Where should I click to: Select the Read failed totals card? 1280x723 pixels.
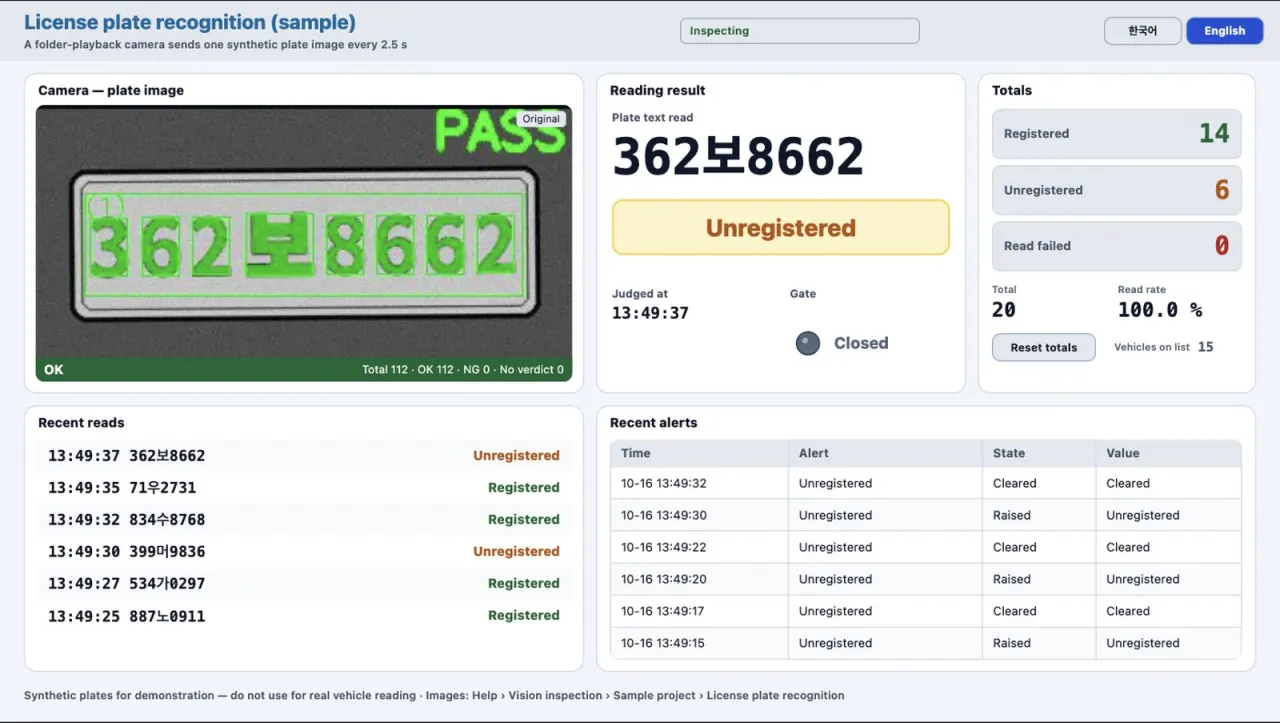click(x=1116, y=246)
